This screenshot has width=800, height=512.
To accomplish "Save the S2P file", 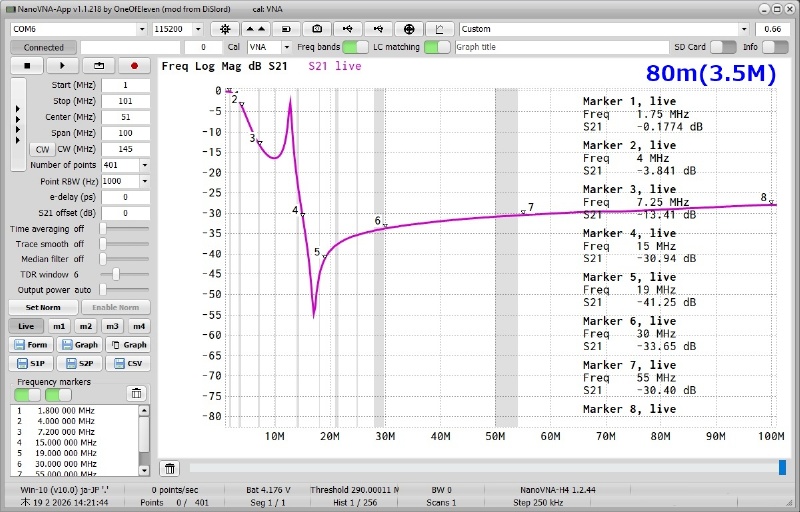I will (83, 364).
